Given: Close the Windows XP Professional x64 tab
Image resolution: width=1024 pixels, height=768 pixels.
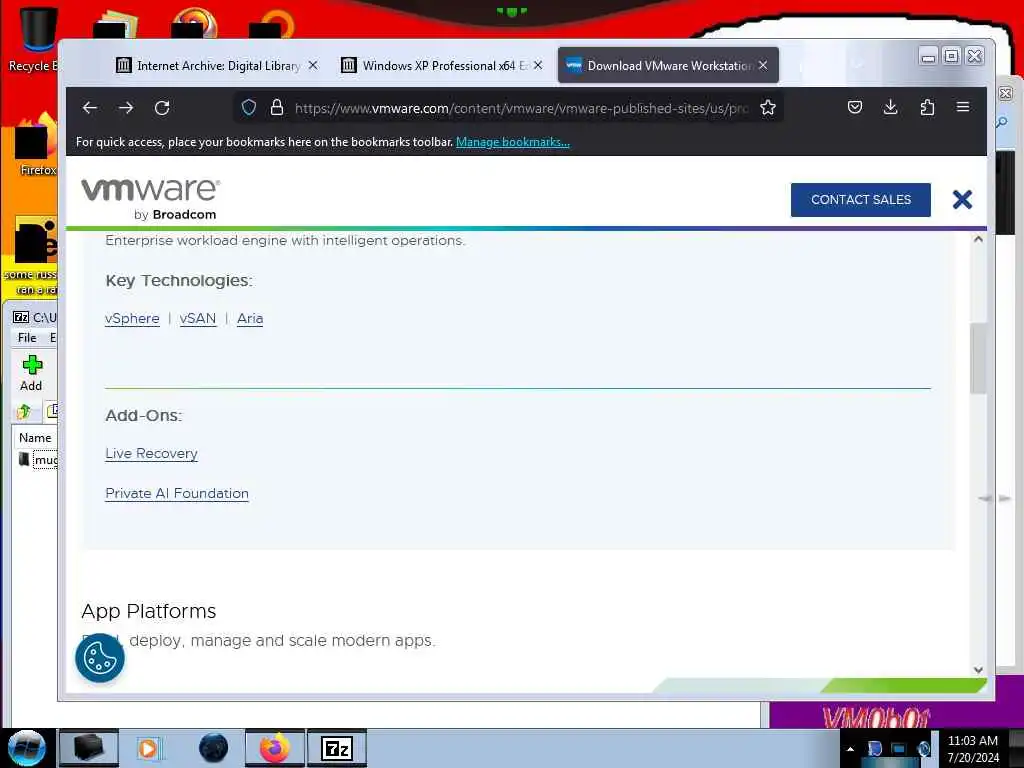Looking at the screenshot, I should pyautogui.click(x=537, y=65).
